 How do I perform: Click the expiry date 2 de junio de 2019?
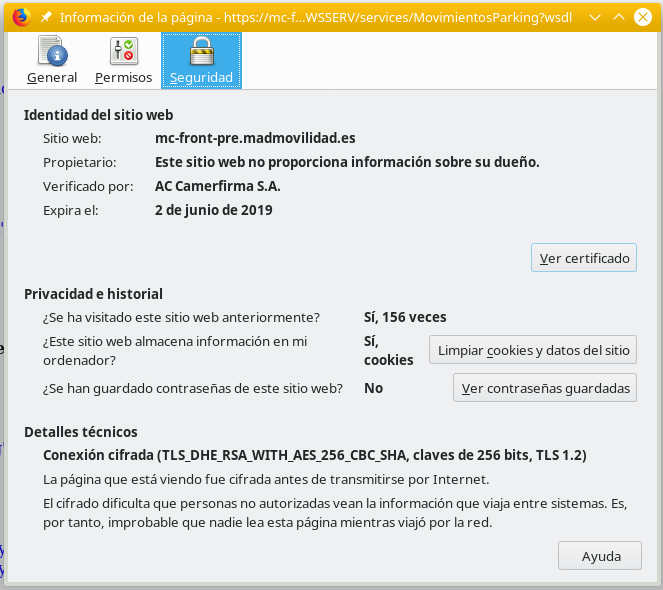pyautogui.click(x=213, y=210)
